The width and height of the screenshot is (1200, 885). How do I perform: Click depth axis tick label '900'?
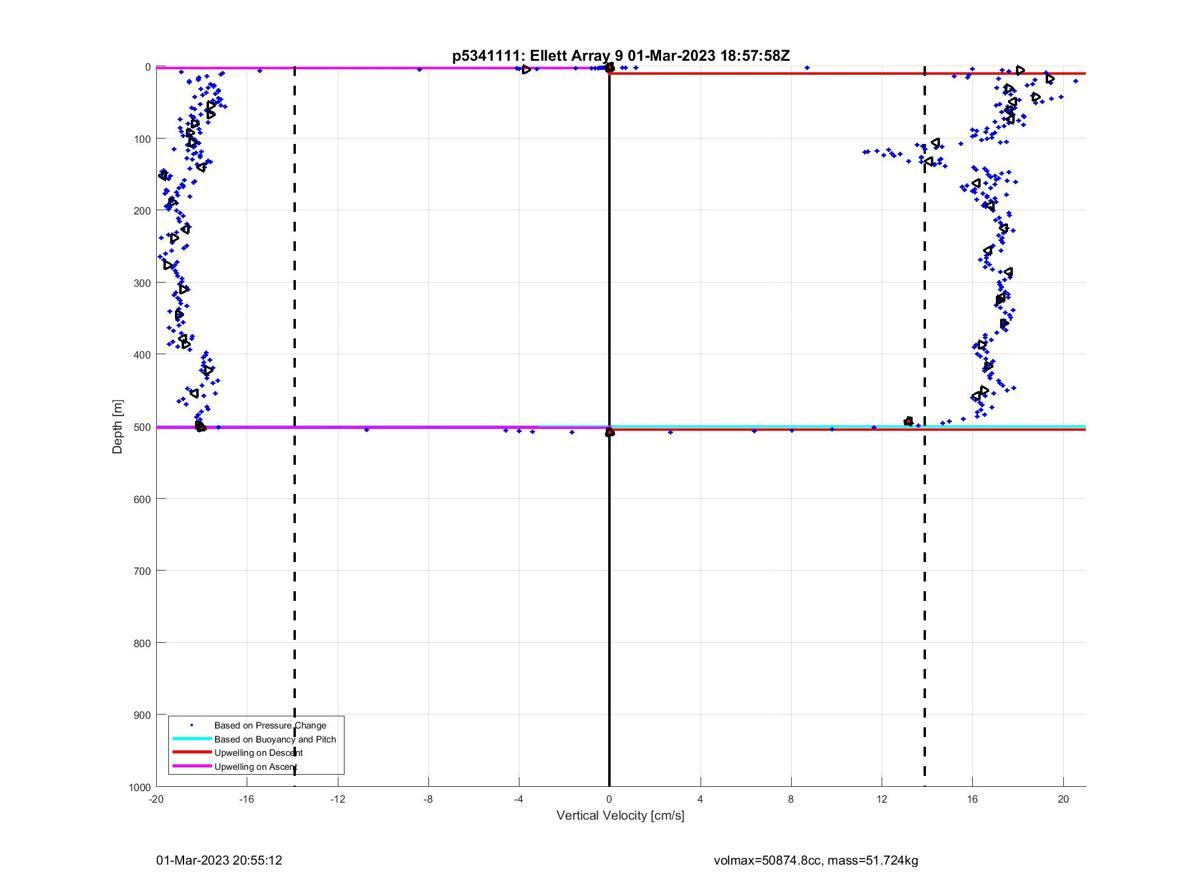pos(141,715)
